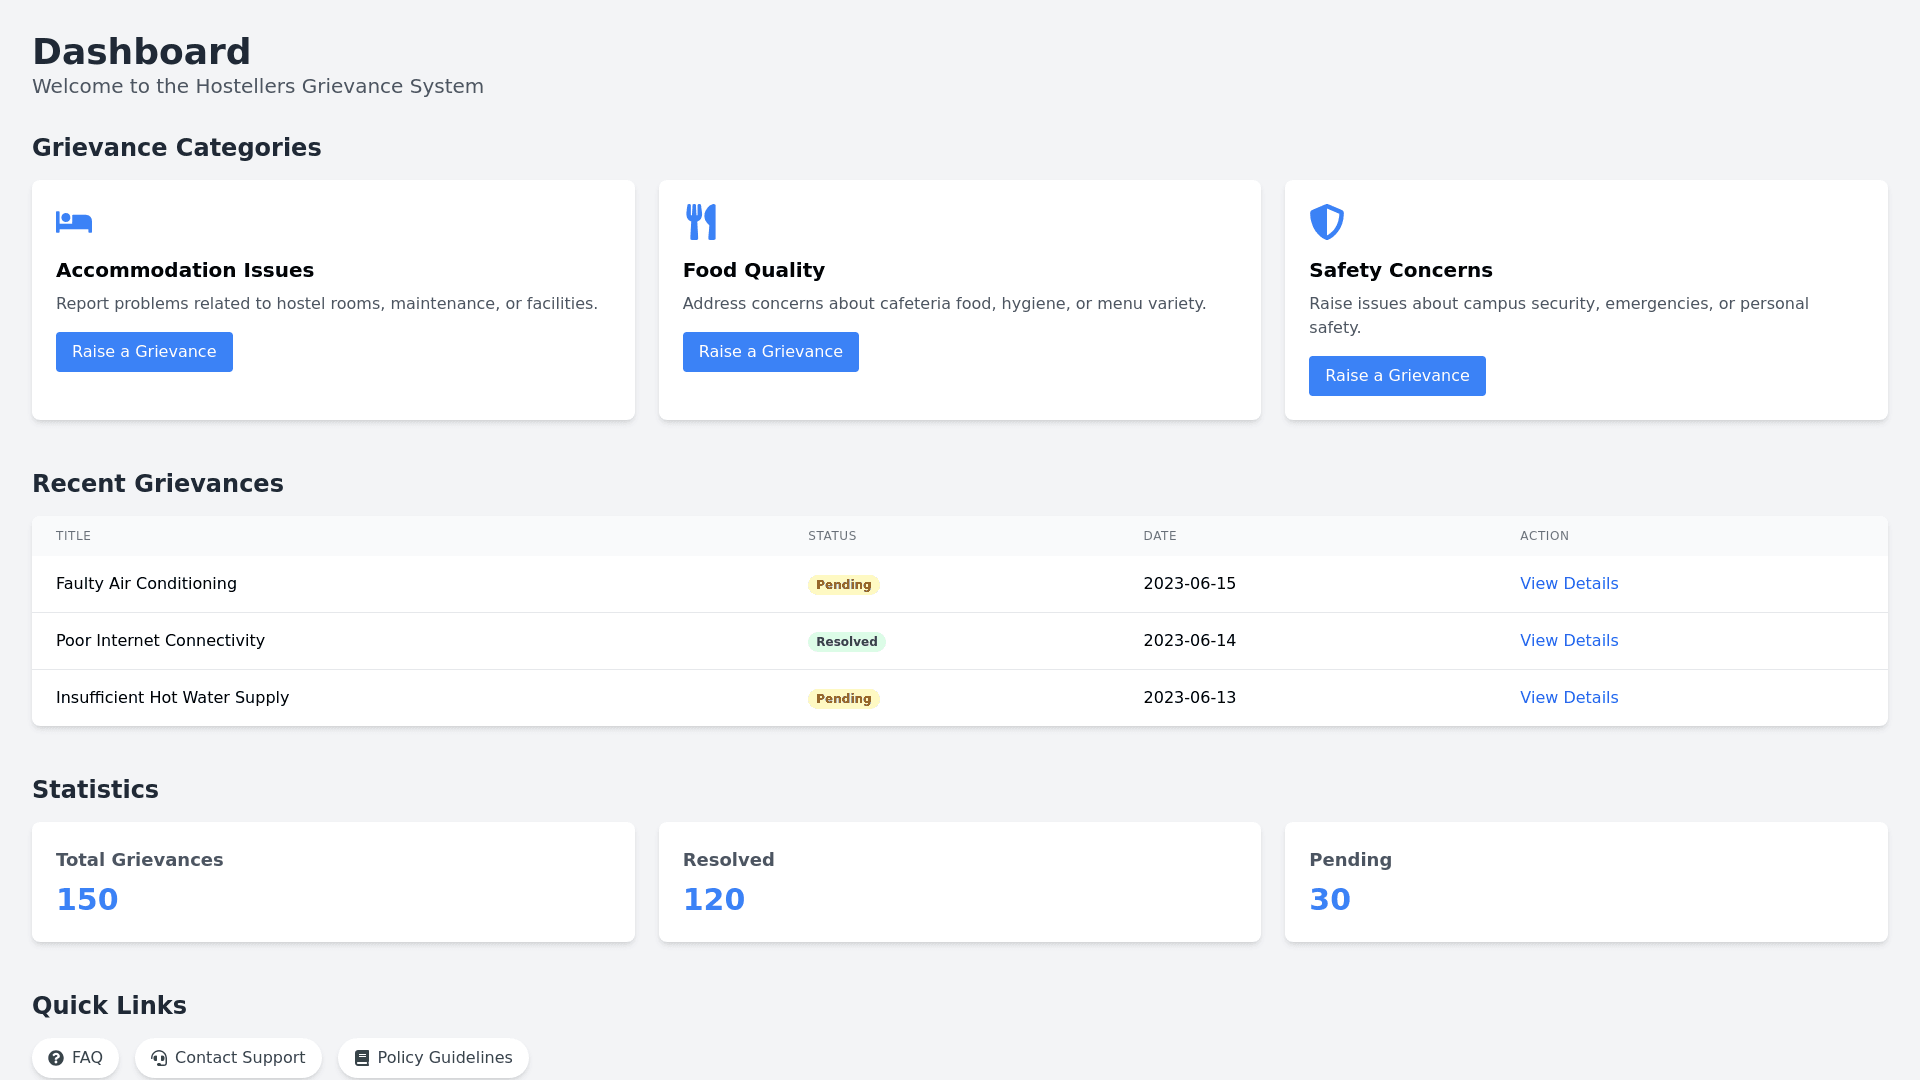Click Pending badge on Faulty Air Conditioning
Viewport: 1920px width, 1080px height.
843,585
